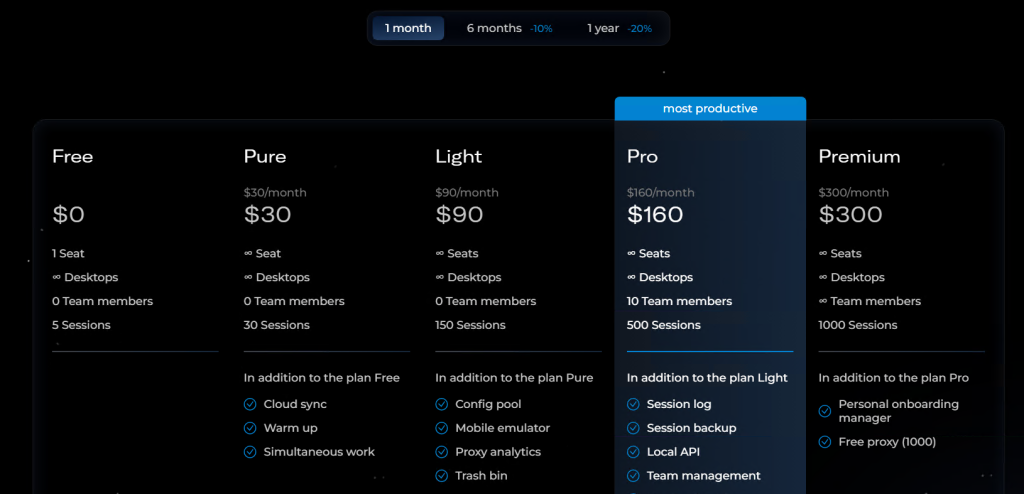Image resolution: width=1024 pixels, height=494 pixels.
Task: Click Team management checkmark icon
Action: [633, 476]
